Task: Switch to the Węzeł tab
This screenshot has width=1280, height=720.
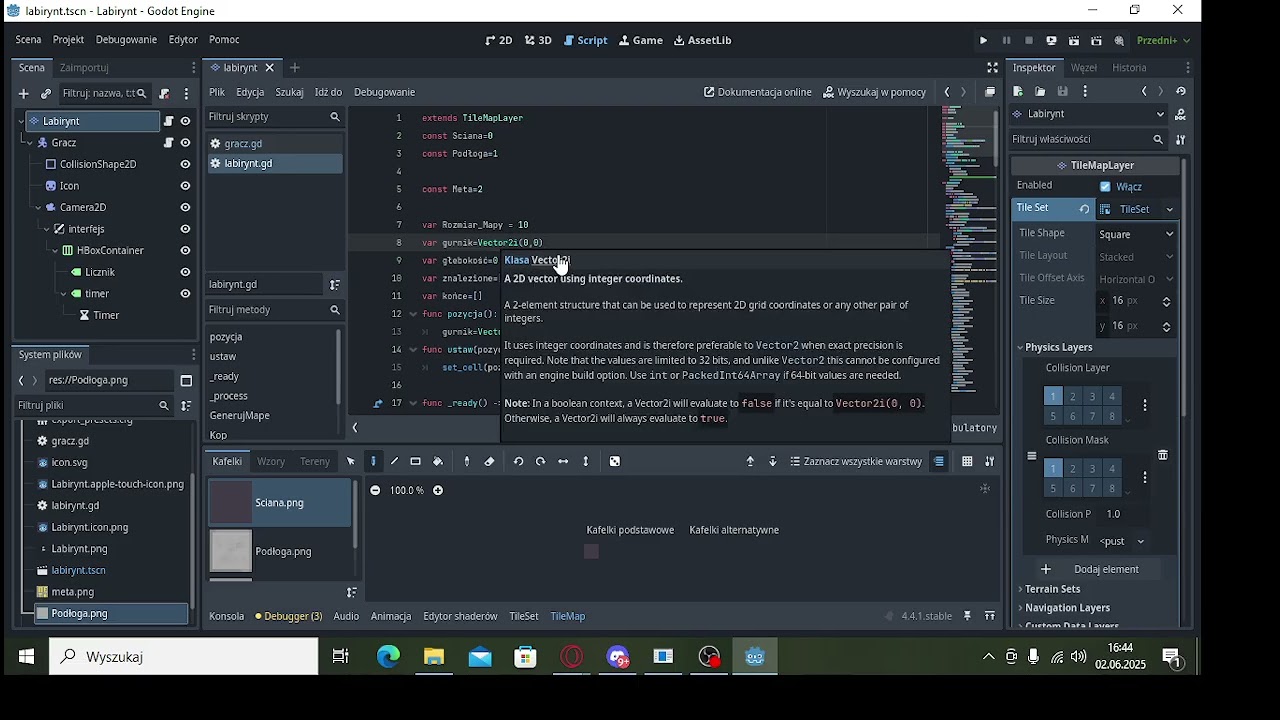Action: 1084,68
